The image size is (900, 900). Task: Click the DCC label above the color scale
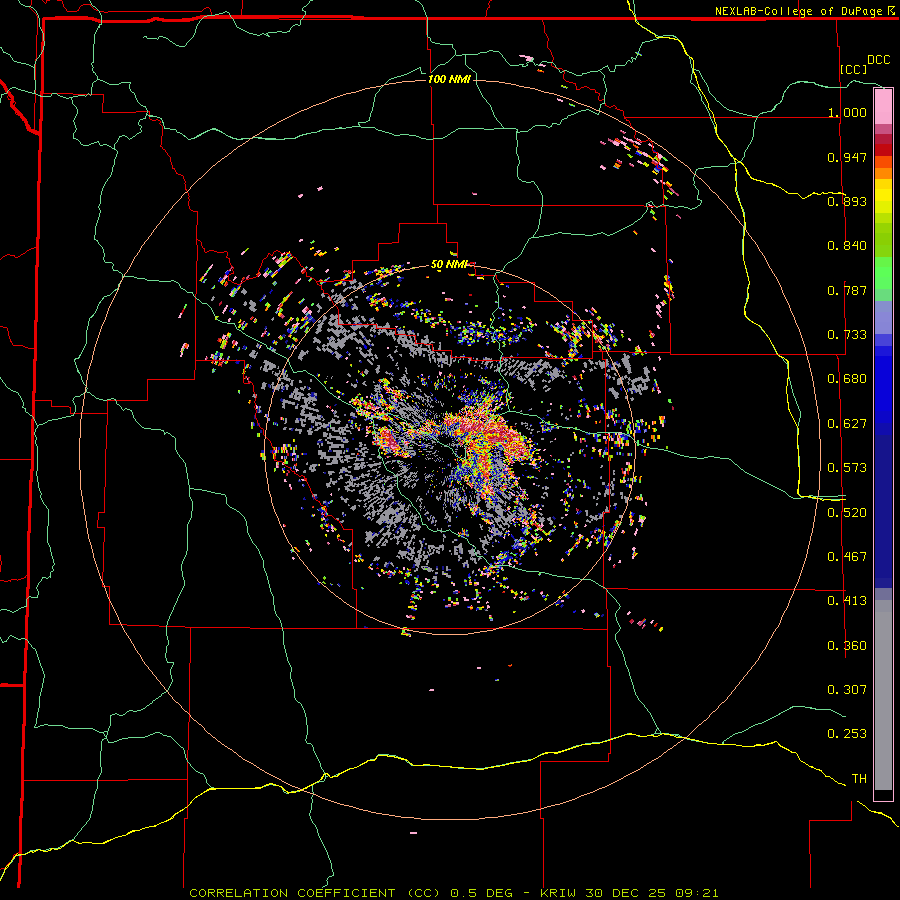(x=878, y=60)
